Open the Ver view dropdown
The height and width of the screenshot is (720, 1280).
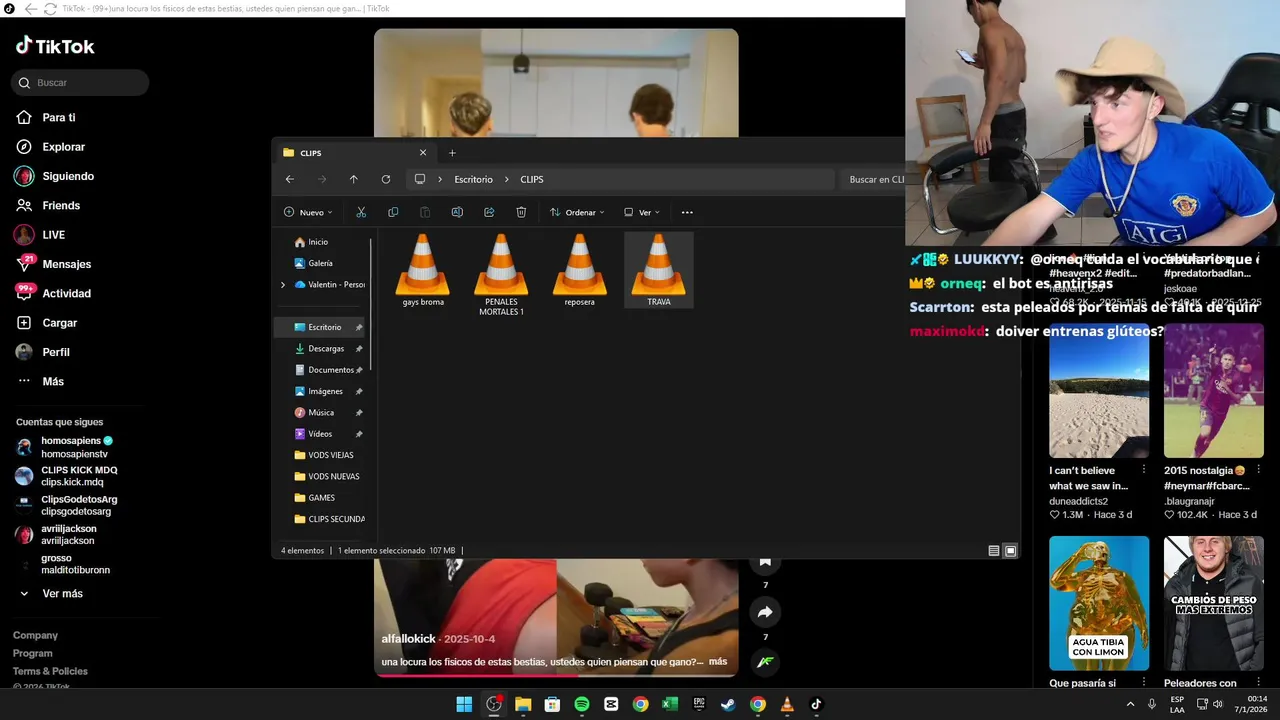pyautogui.click(x=642, y=212)
